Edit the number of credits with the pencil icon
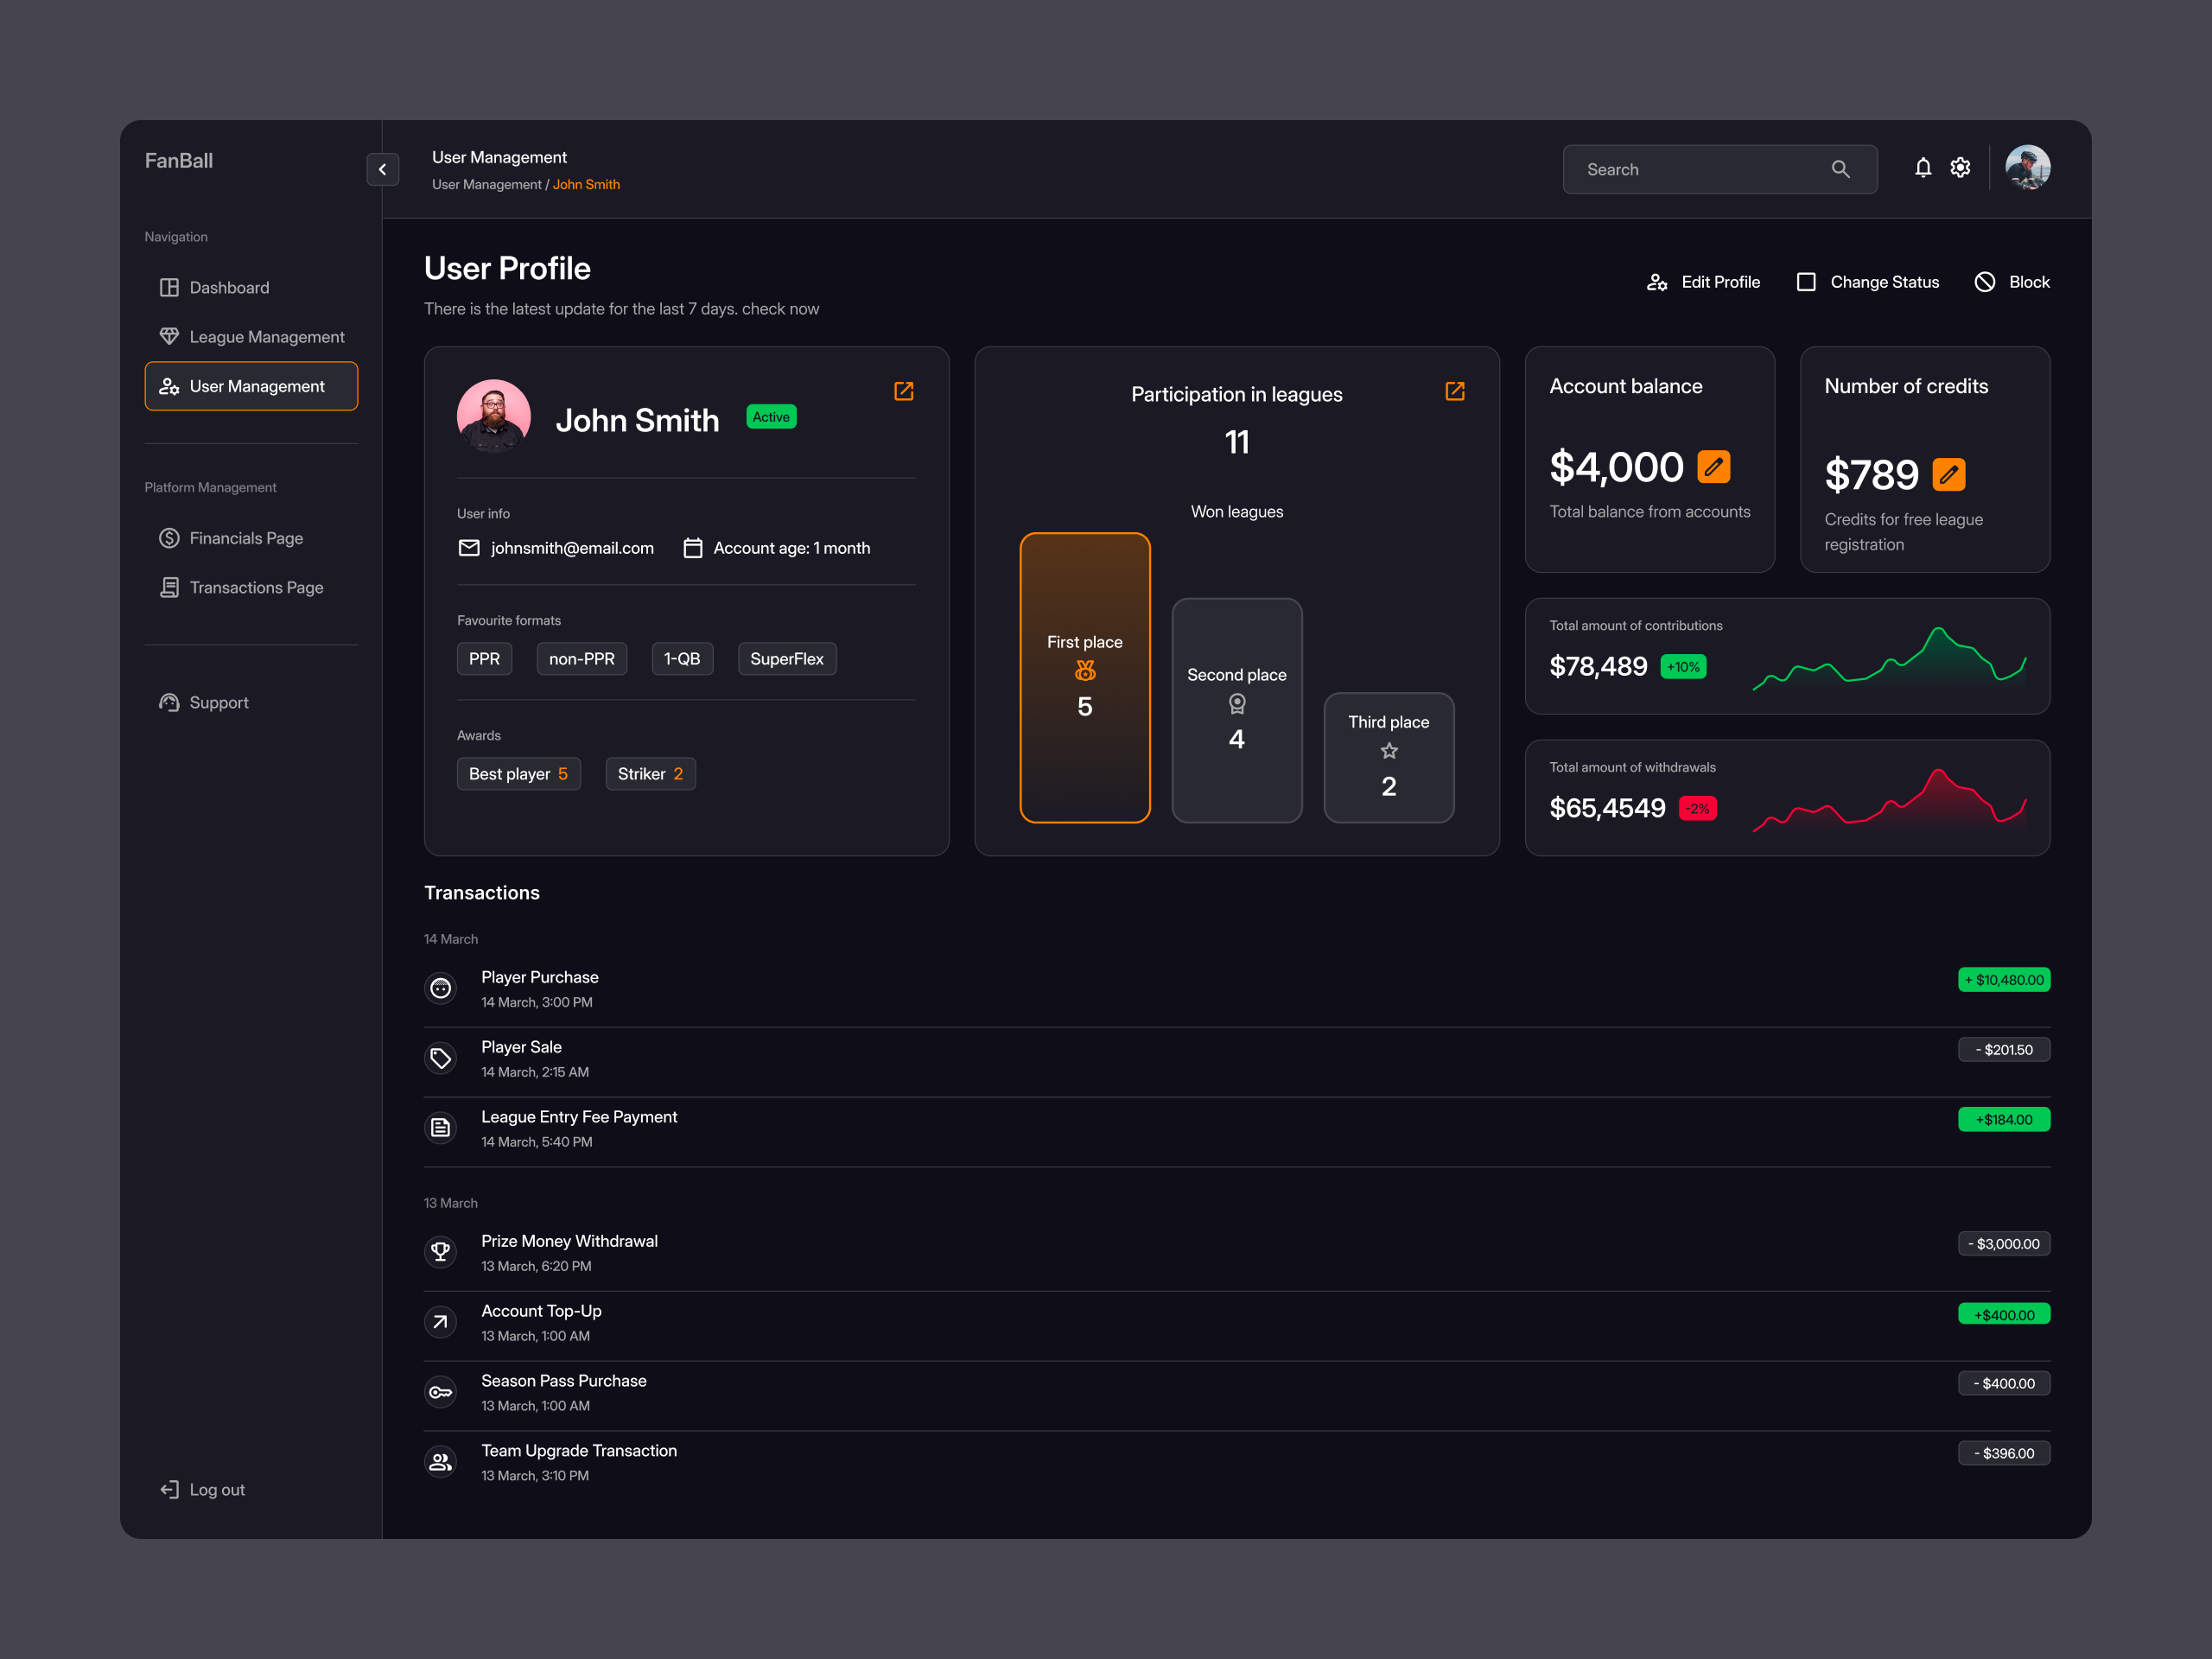This screenshot has width=2212, height=1659. [x=1949, y=475]
